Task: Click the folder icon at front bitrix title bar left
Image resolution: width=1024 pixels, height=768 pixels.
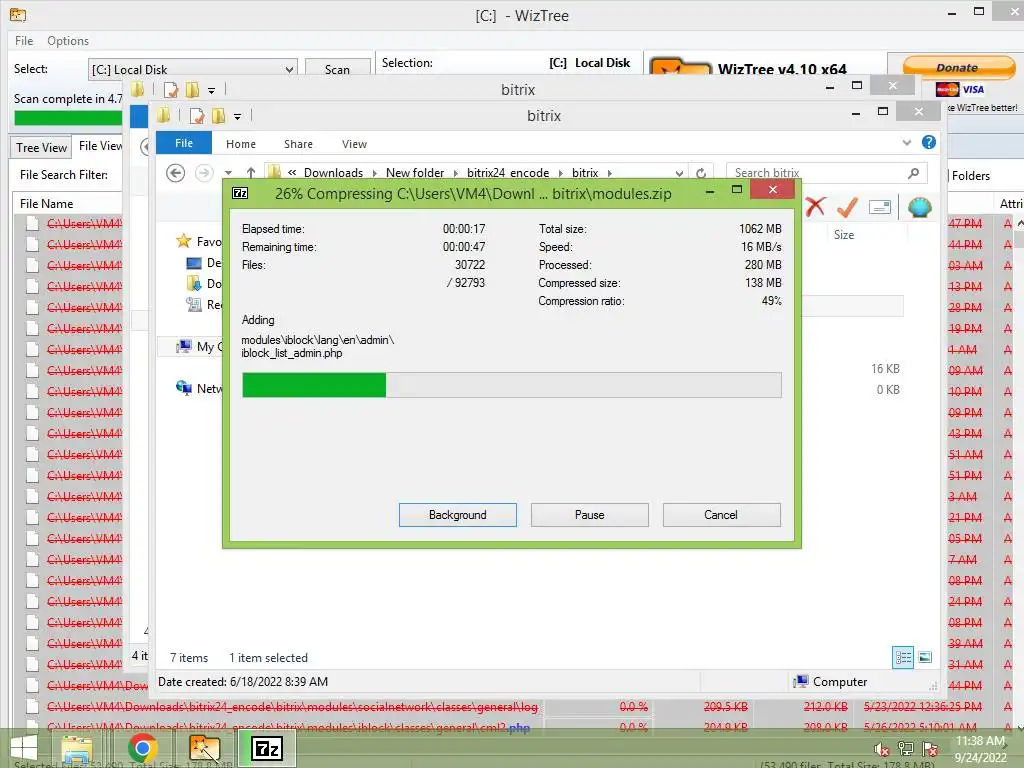Action: click(163, 116)
